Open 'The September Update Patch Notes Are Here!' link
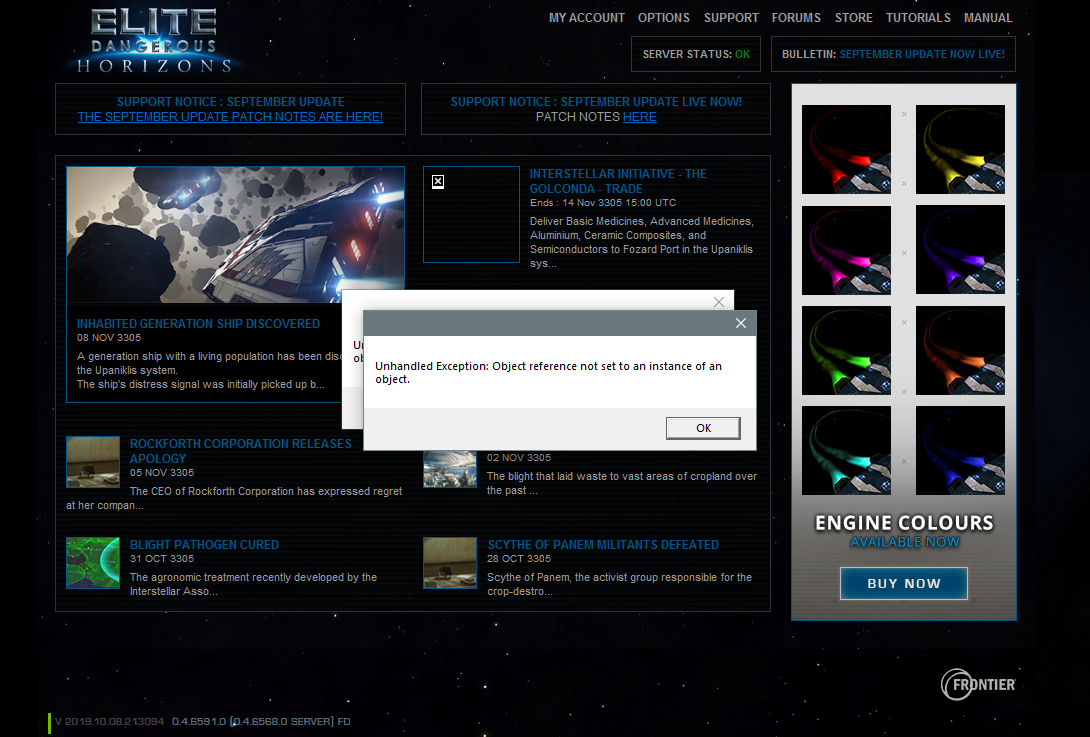1090x737 pixels. (230, 117)
